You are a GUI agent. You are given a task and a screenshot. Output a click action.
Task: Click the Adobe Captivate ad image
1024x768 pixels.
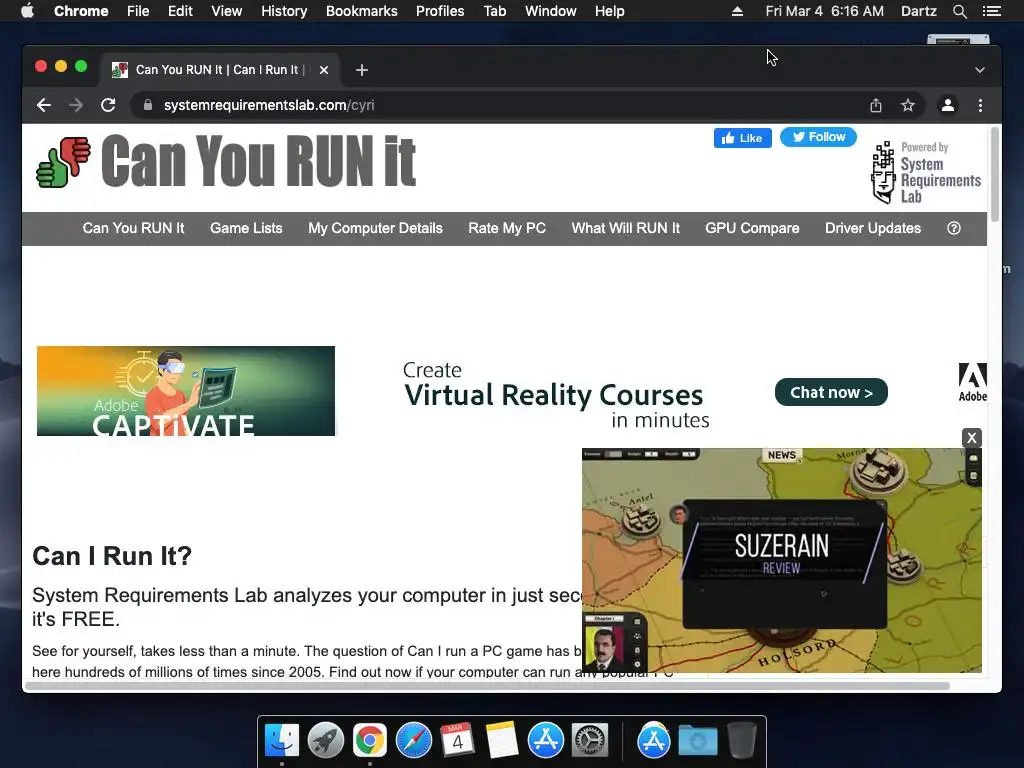(x=186, y=391)
